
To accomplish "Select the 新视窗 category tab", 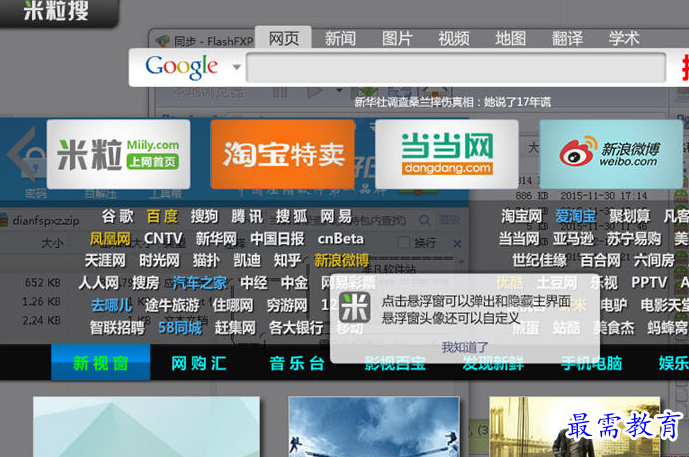I will [x=101, y=363].
